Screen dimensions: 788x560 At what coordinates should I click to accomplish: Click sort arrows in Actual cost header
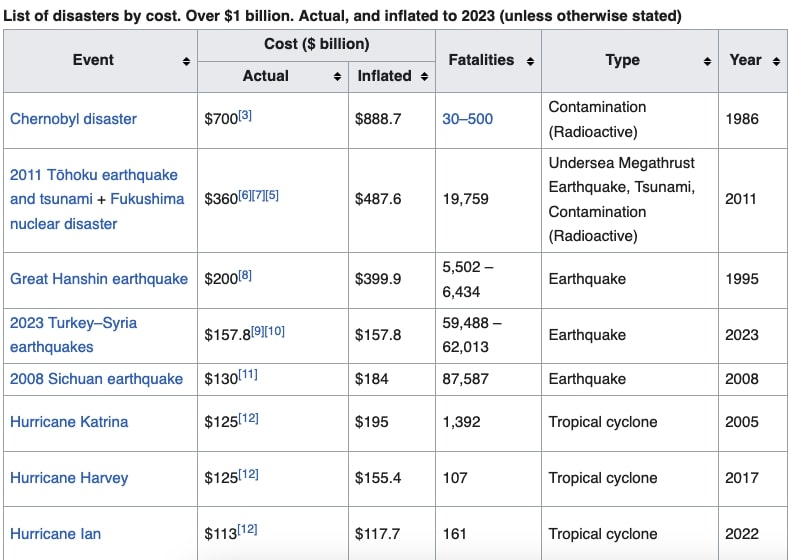(337, 77)
